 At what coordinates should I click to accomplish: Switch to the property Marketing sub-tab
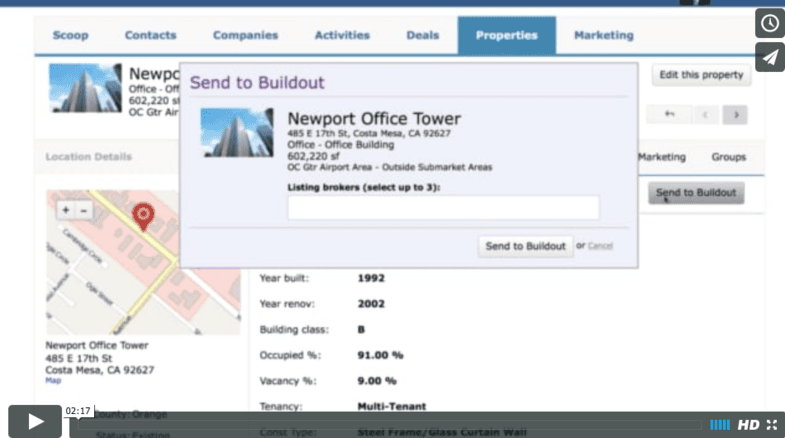(x=662, y=157)
